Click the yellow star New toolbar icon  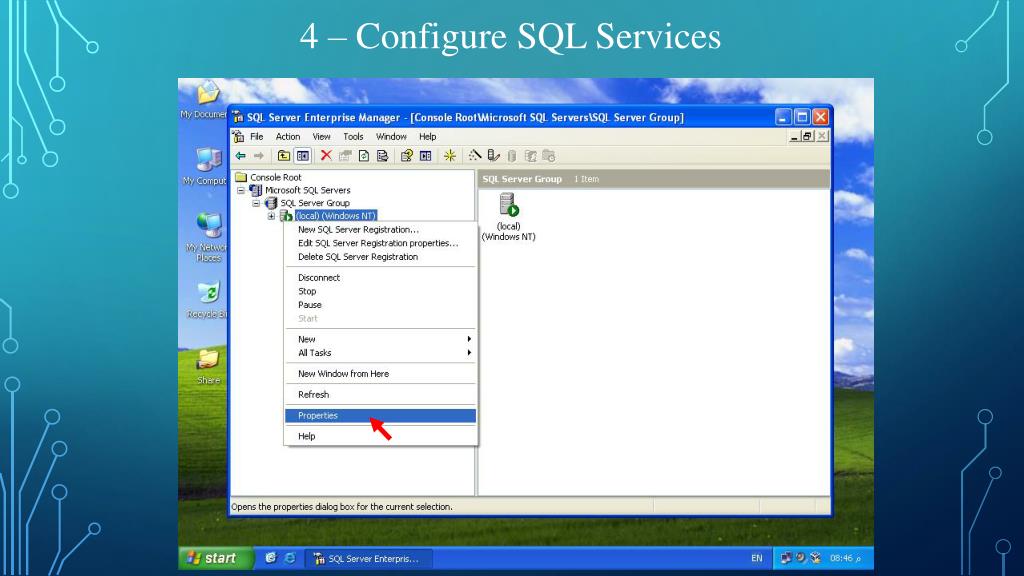pyautogui.click(x=449, y=155)
